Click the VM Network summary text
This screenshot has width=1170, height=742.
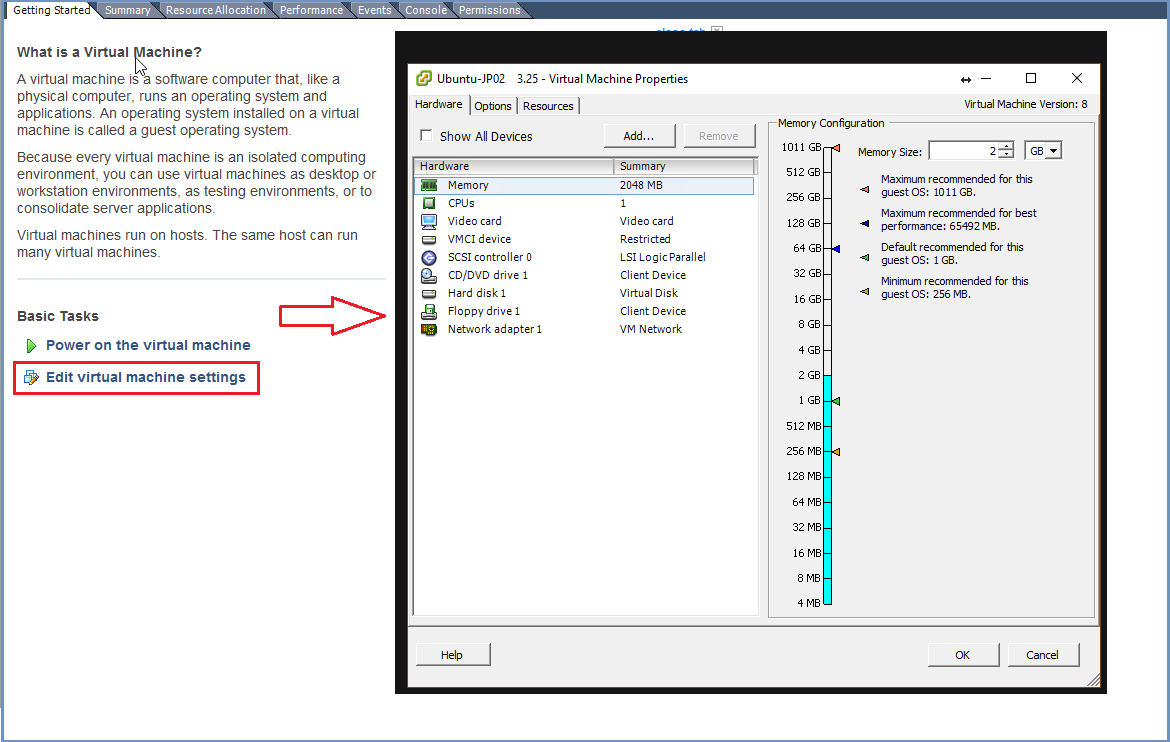(651, 329)
